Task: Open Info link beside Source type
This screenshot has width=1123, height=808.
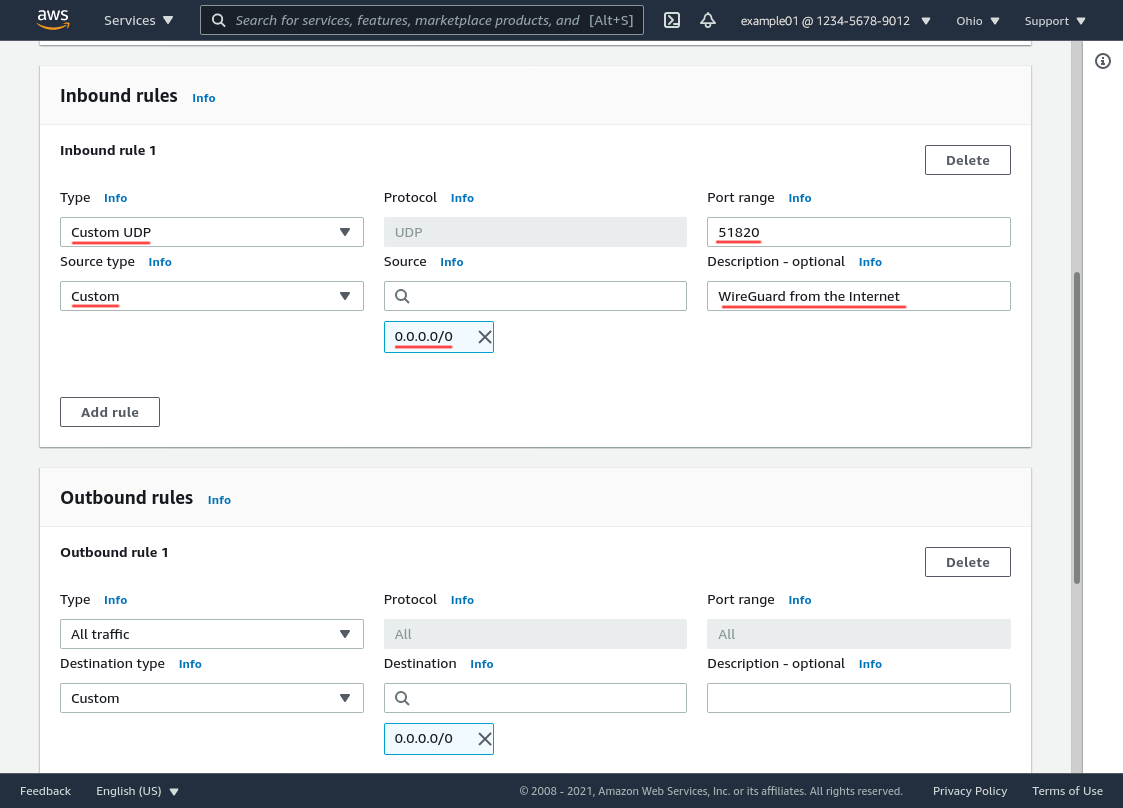Action: pos(160,262)
